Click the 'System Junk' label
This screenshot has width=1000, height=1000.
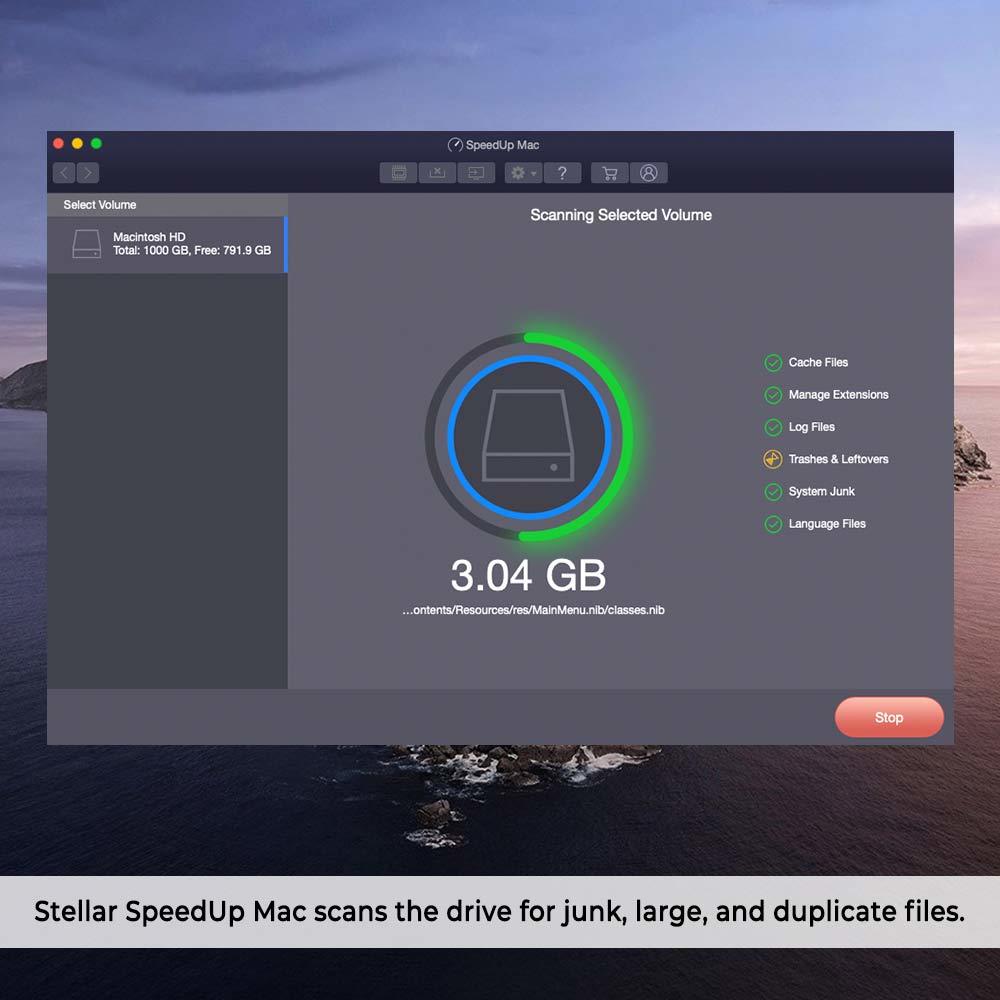[x=821, y=491]
